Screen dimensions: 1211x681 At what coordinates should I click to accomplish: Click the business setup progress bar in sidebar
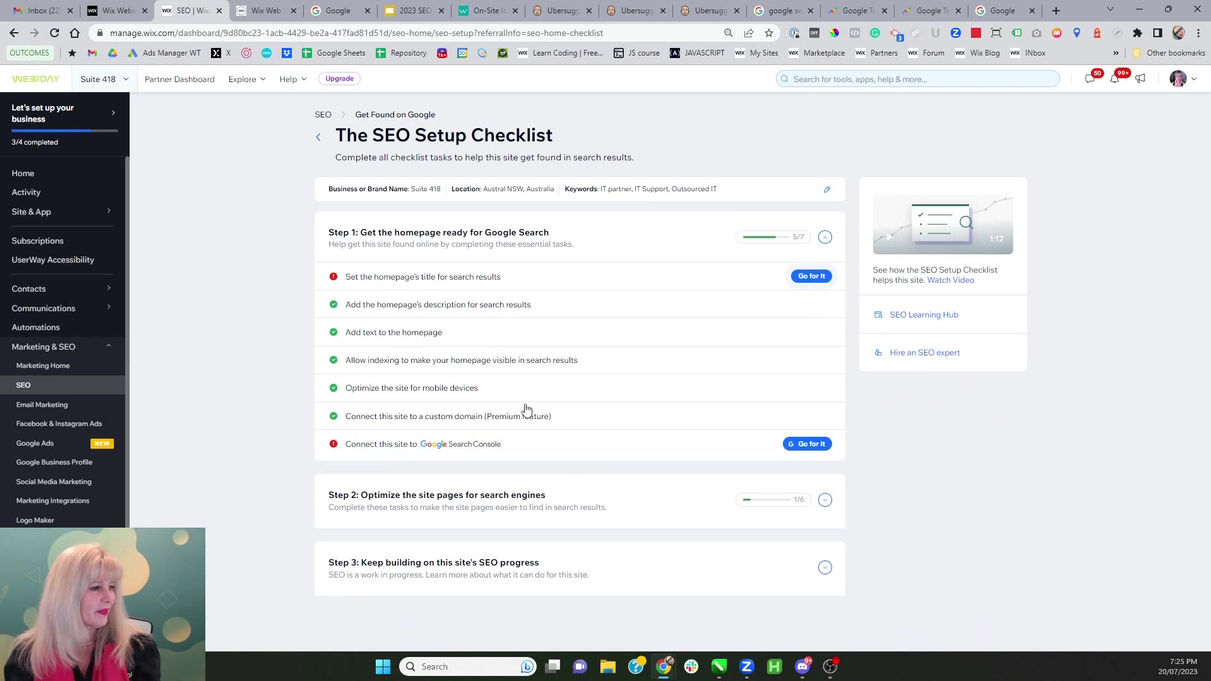(x=65, y=131)
